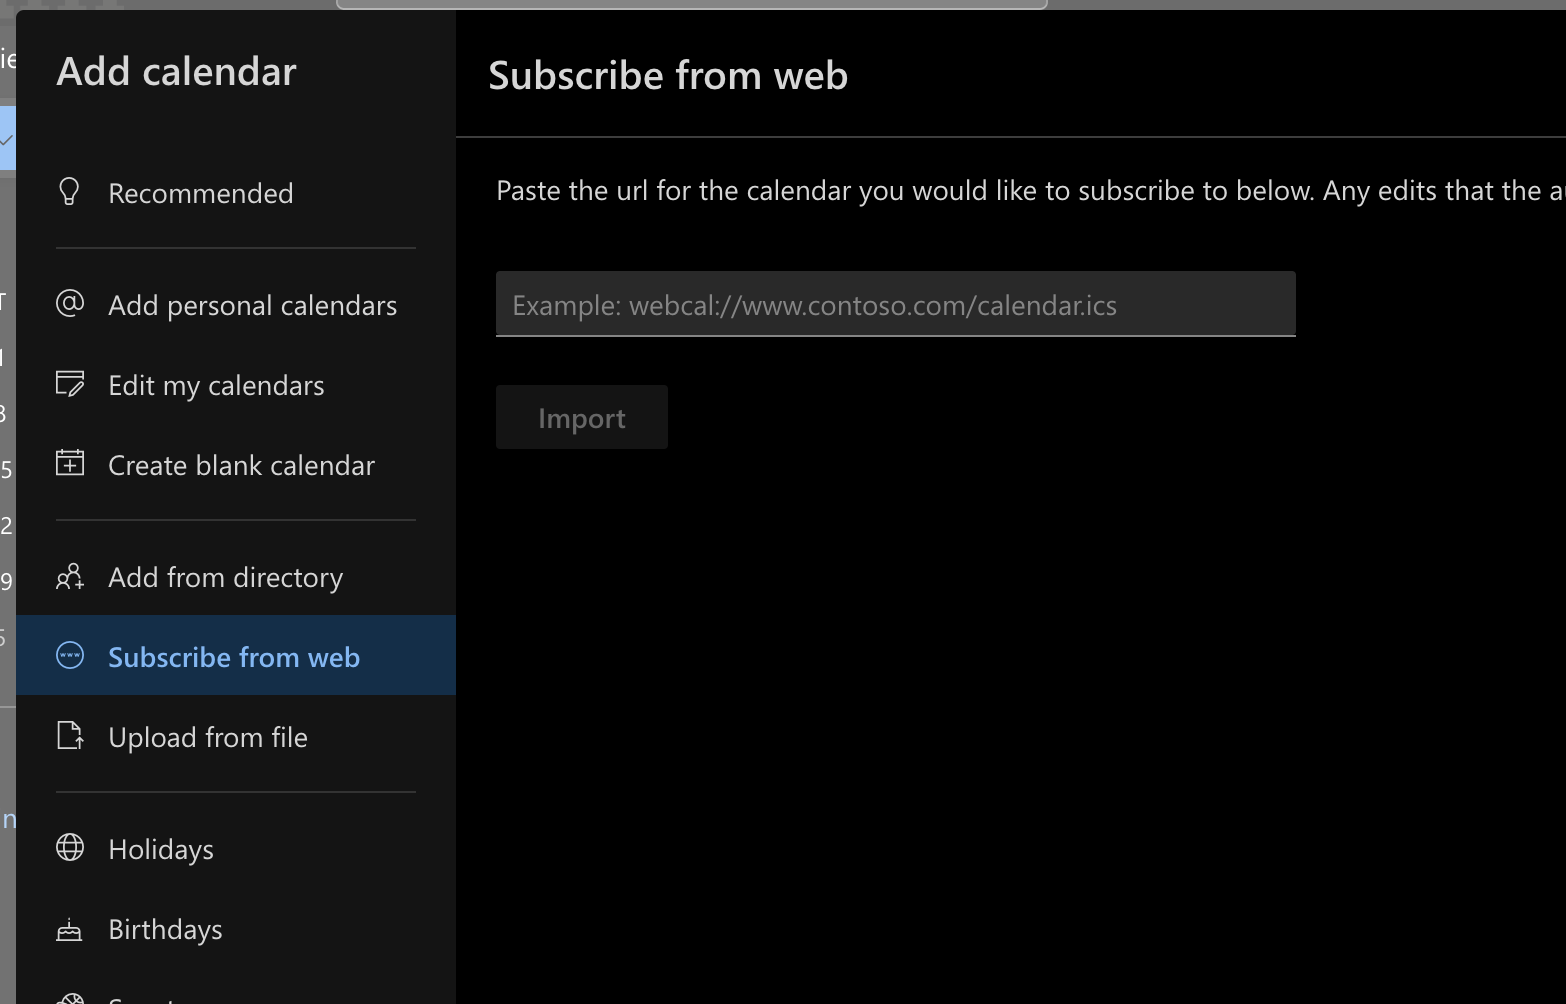Click the pencil icon for Edit my calendars
This screenshot has height=1004, width=1566.
(x=69, y=383)
